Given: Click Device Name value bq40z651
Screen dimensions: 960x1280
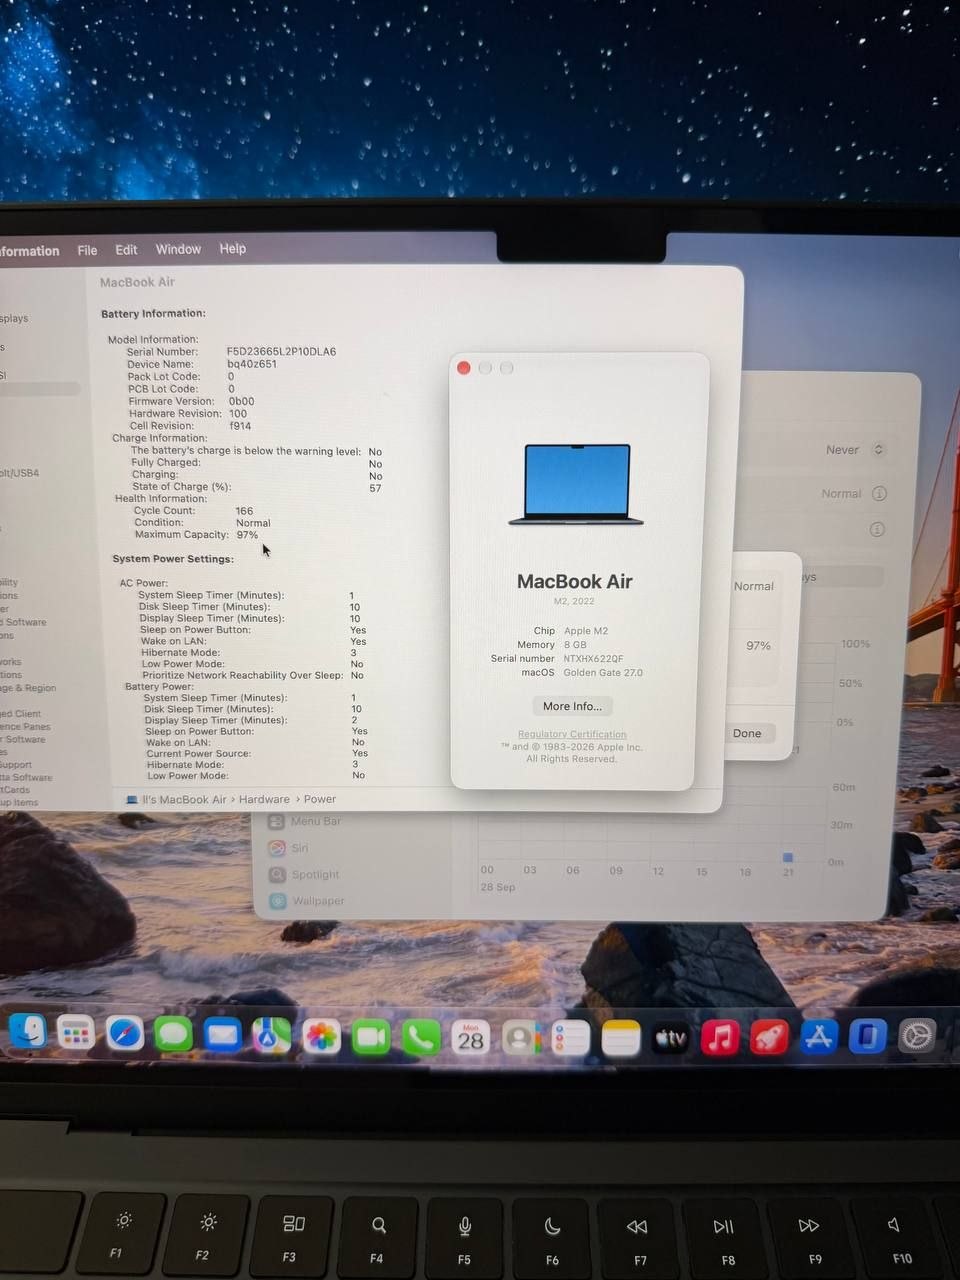Looking at the screenshot, I should (x=252, y=364).
